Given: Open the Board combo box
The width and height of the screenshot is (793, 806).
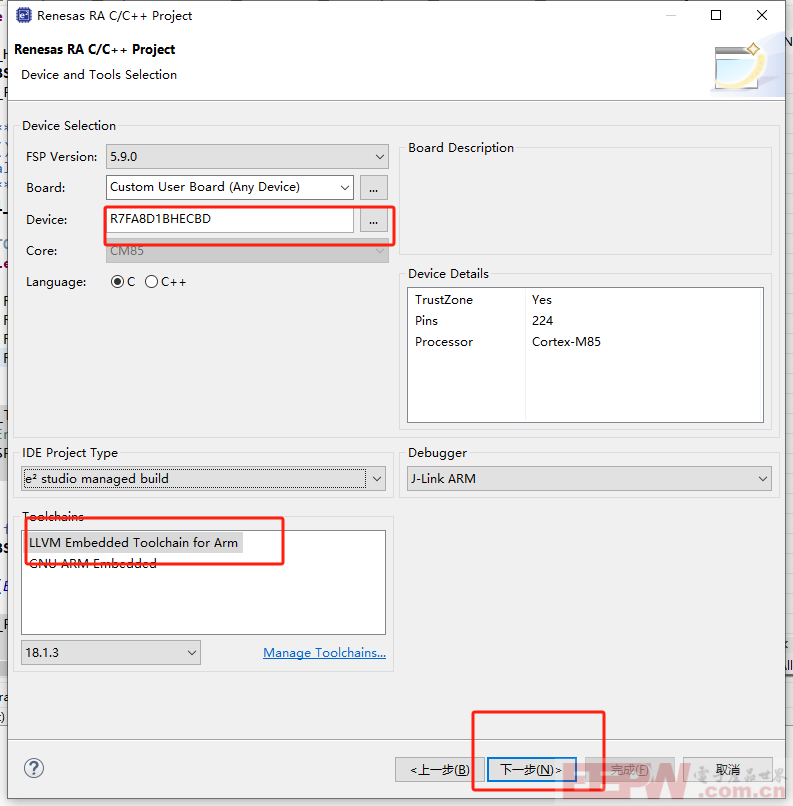Looking at the screenshot, I should pyautogui.click(x=230, y=187).
